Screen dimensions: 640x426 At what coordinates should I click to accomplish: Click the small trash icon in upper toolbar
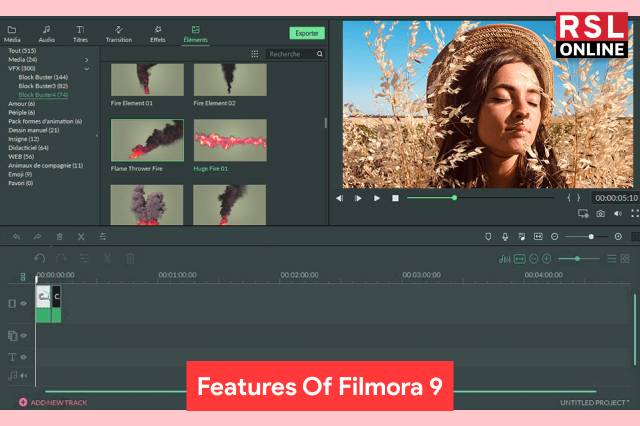pyautogui.click(x=60, y=237)
